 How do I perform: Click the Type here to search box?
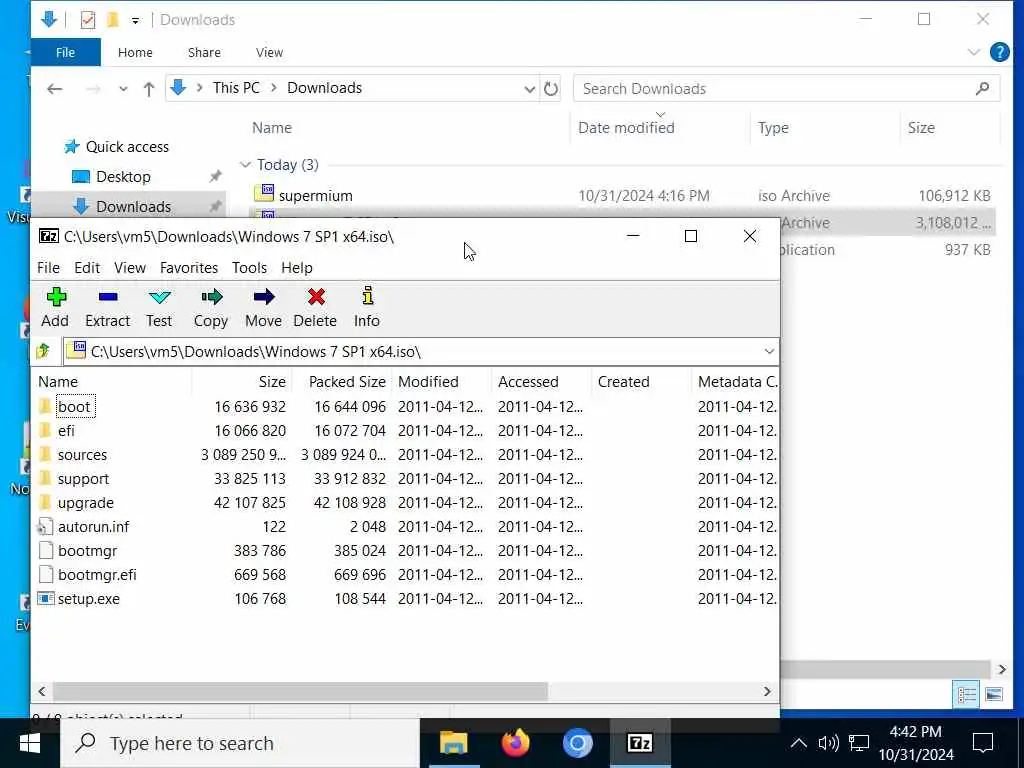[240, 743]
